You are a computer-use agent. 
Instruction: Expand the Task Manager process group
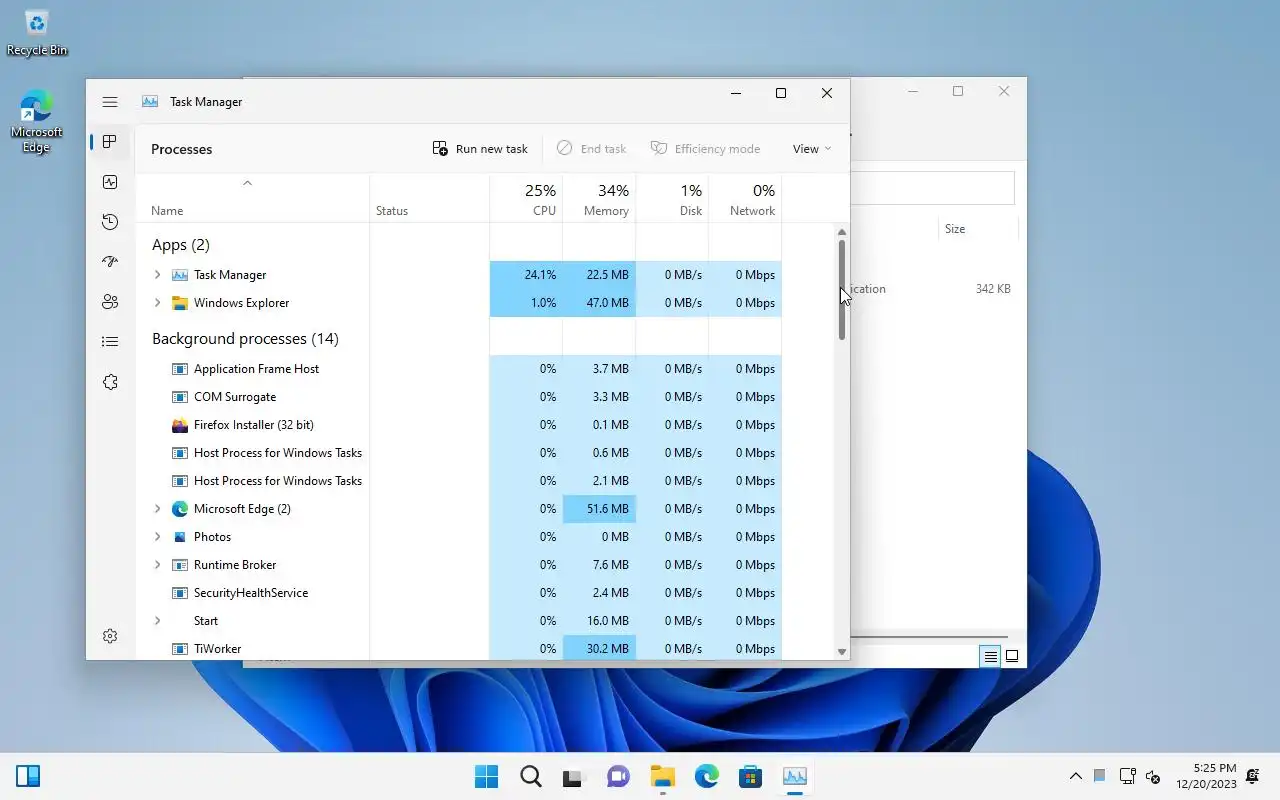[157, 275]
